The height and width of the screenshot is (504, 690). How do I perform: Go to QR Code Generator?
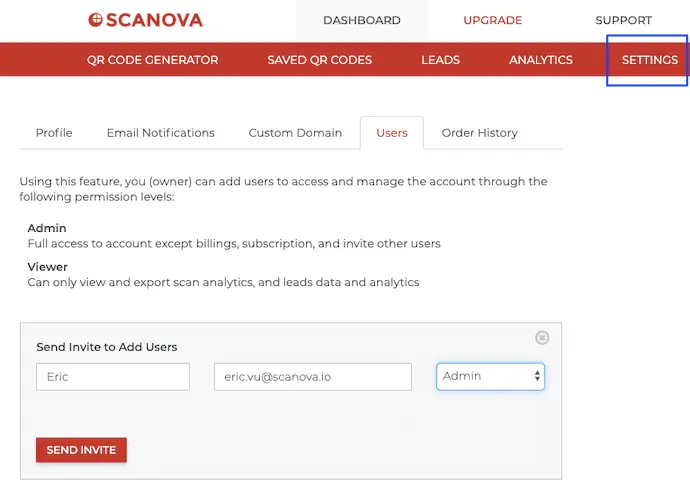(152, 60)
